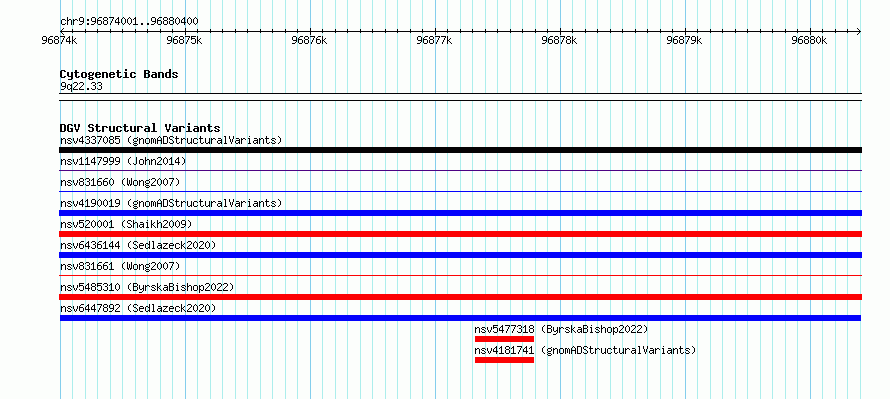This screenshot has width=890, height=399.
Task: Open the nsv520001 (Shaikh2009) label
Action: pos(126,224)
